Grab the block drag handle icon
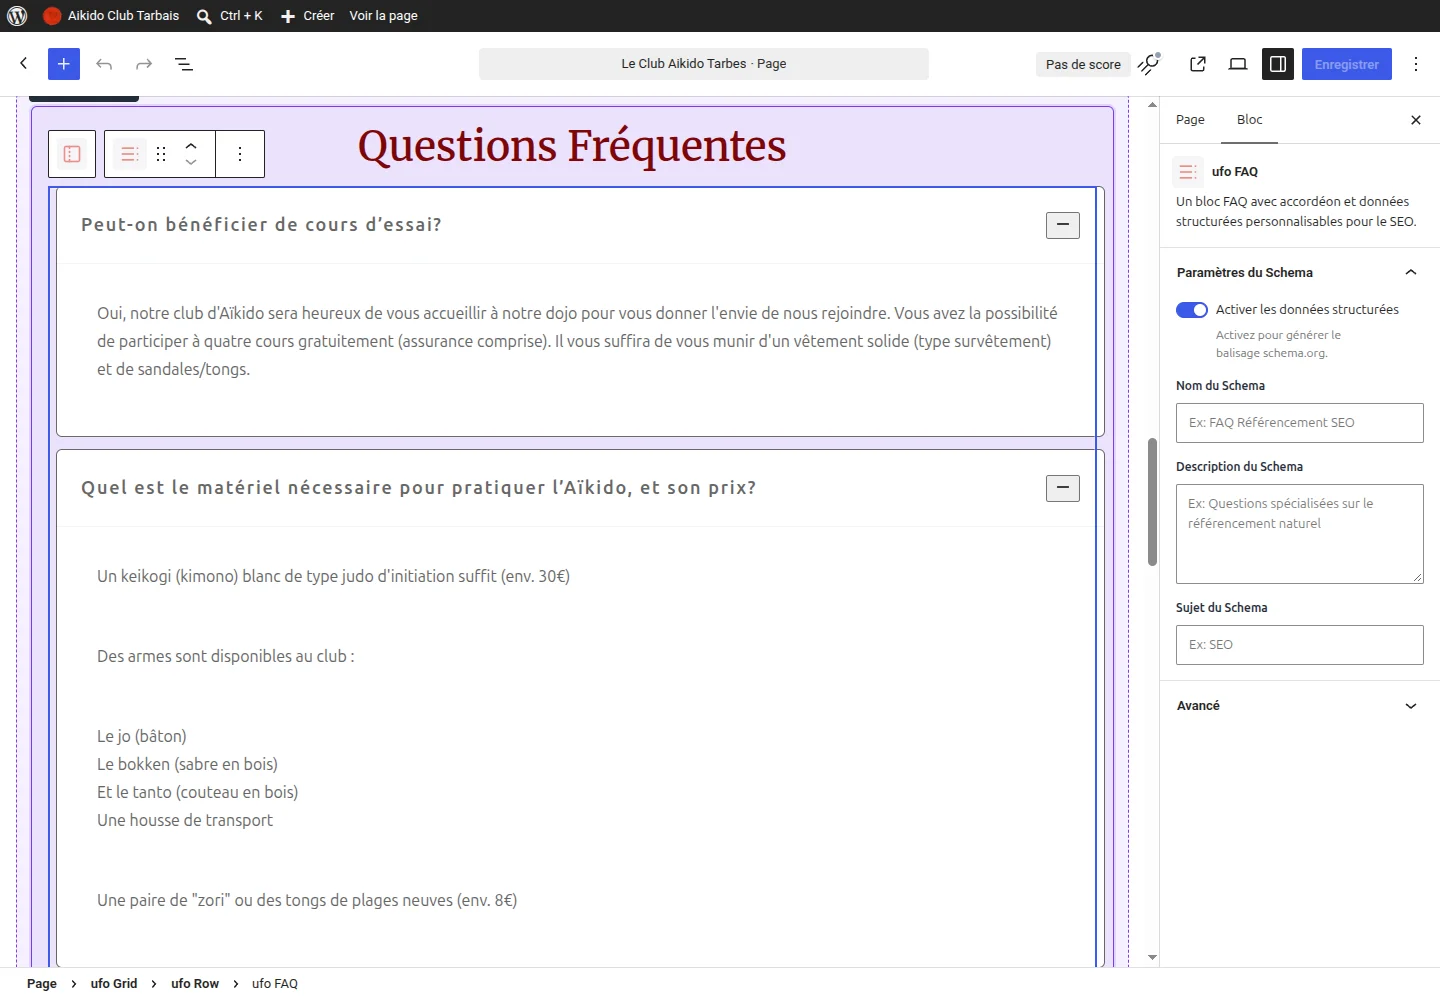Screen dimensions: 1440x1000 (161, 154)
